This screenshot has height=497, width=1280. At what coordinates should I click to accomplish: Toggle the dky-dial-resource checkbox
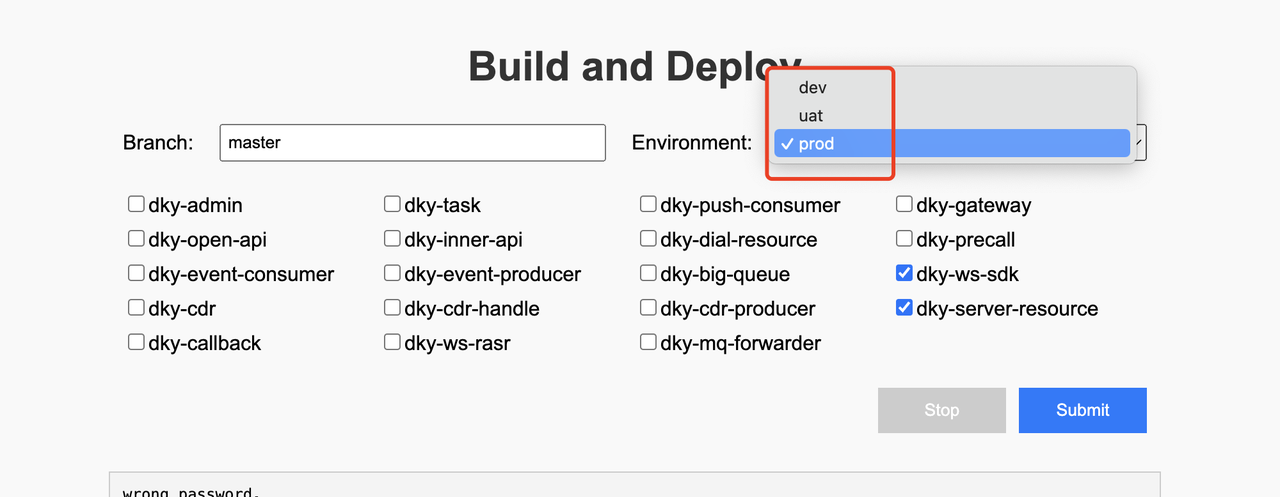point(649,239)
